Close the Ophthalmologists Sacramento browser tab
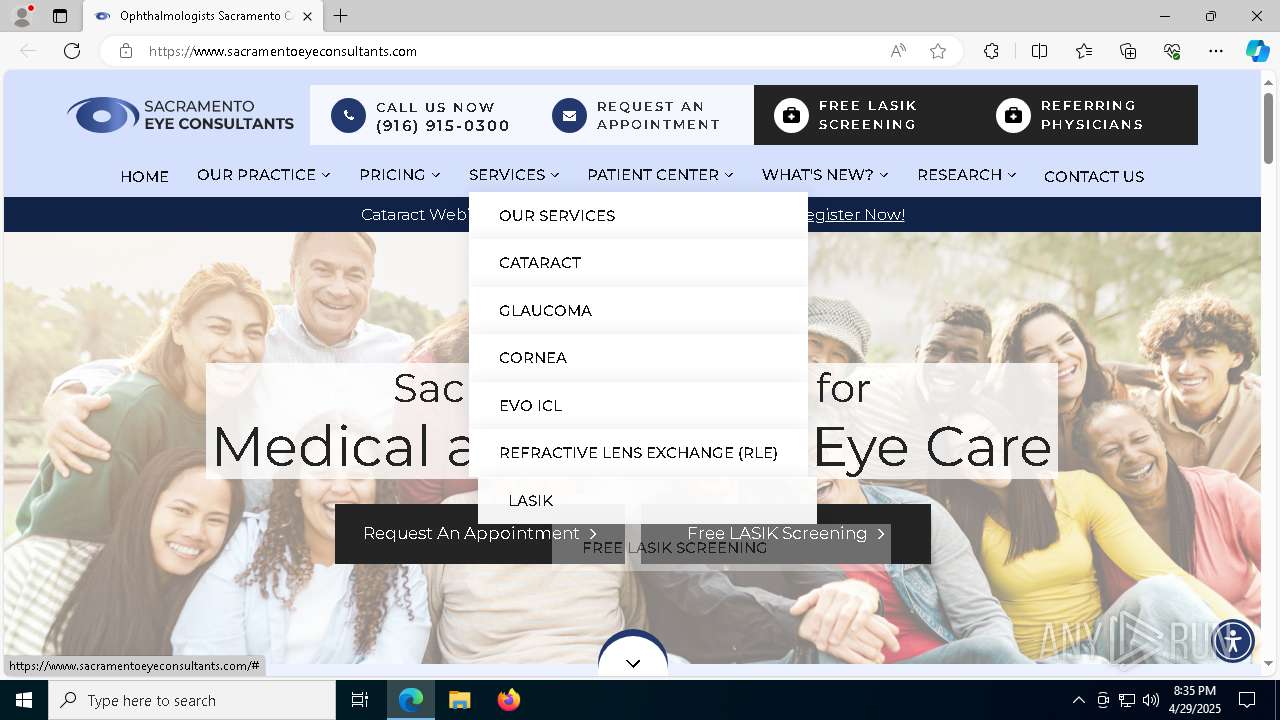The image size is (1280, 720). [x=308, y=16]
